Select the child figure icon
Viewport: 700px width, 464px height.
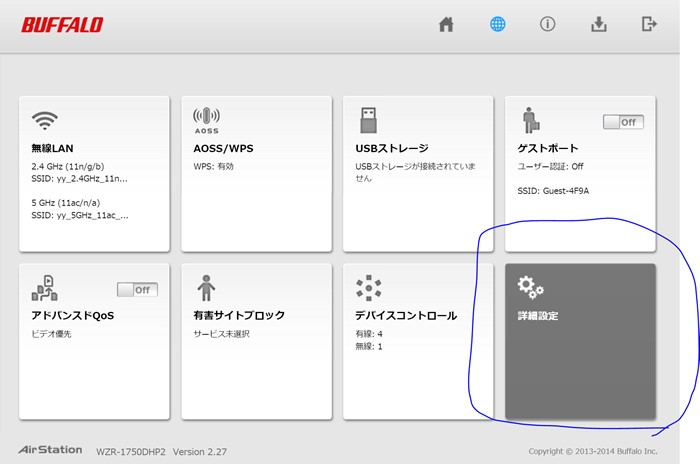click(x=206, y=288)
